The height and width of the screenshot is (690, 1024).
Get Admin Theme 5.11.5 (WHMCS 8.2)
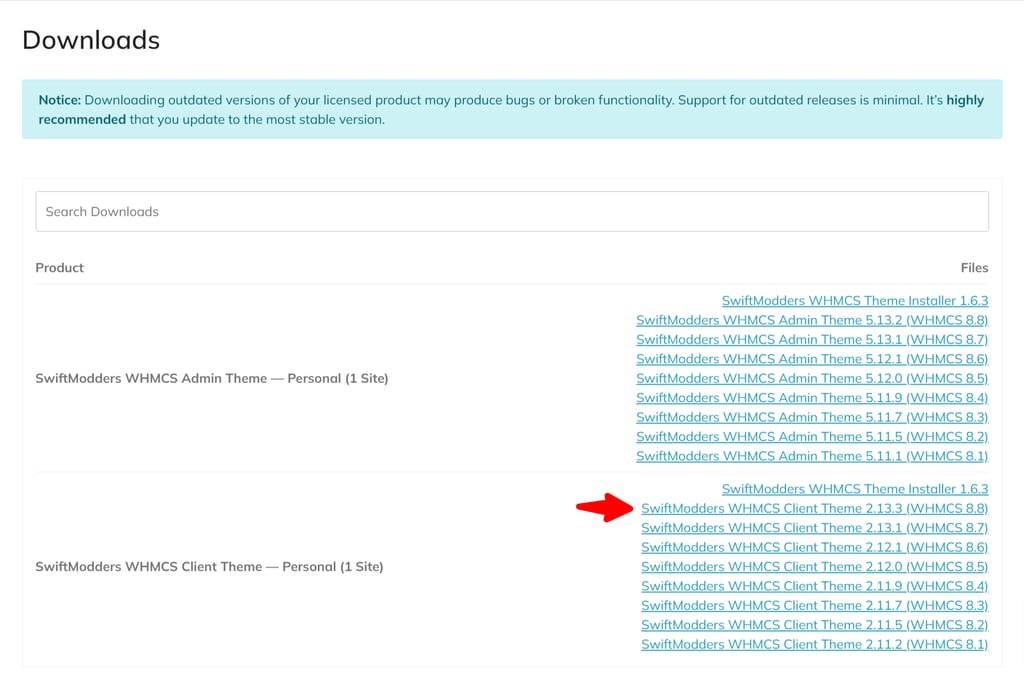pyautogui.click(x=811, y=437)
